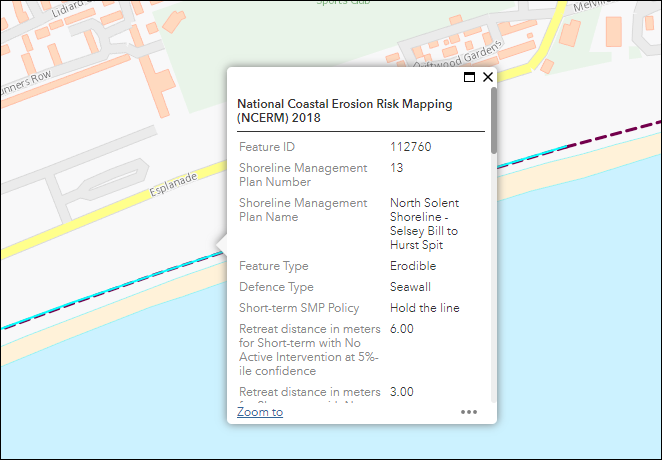Click the 6.00 retreat distance value
This screenshot has height=460, width=662.
402,329
